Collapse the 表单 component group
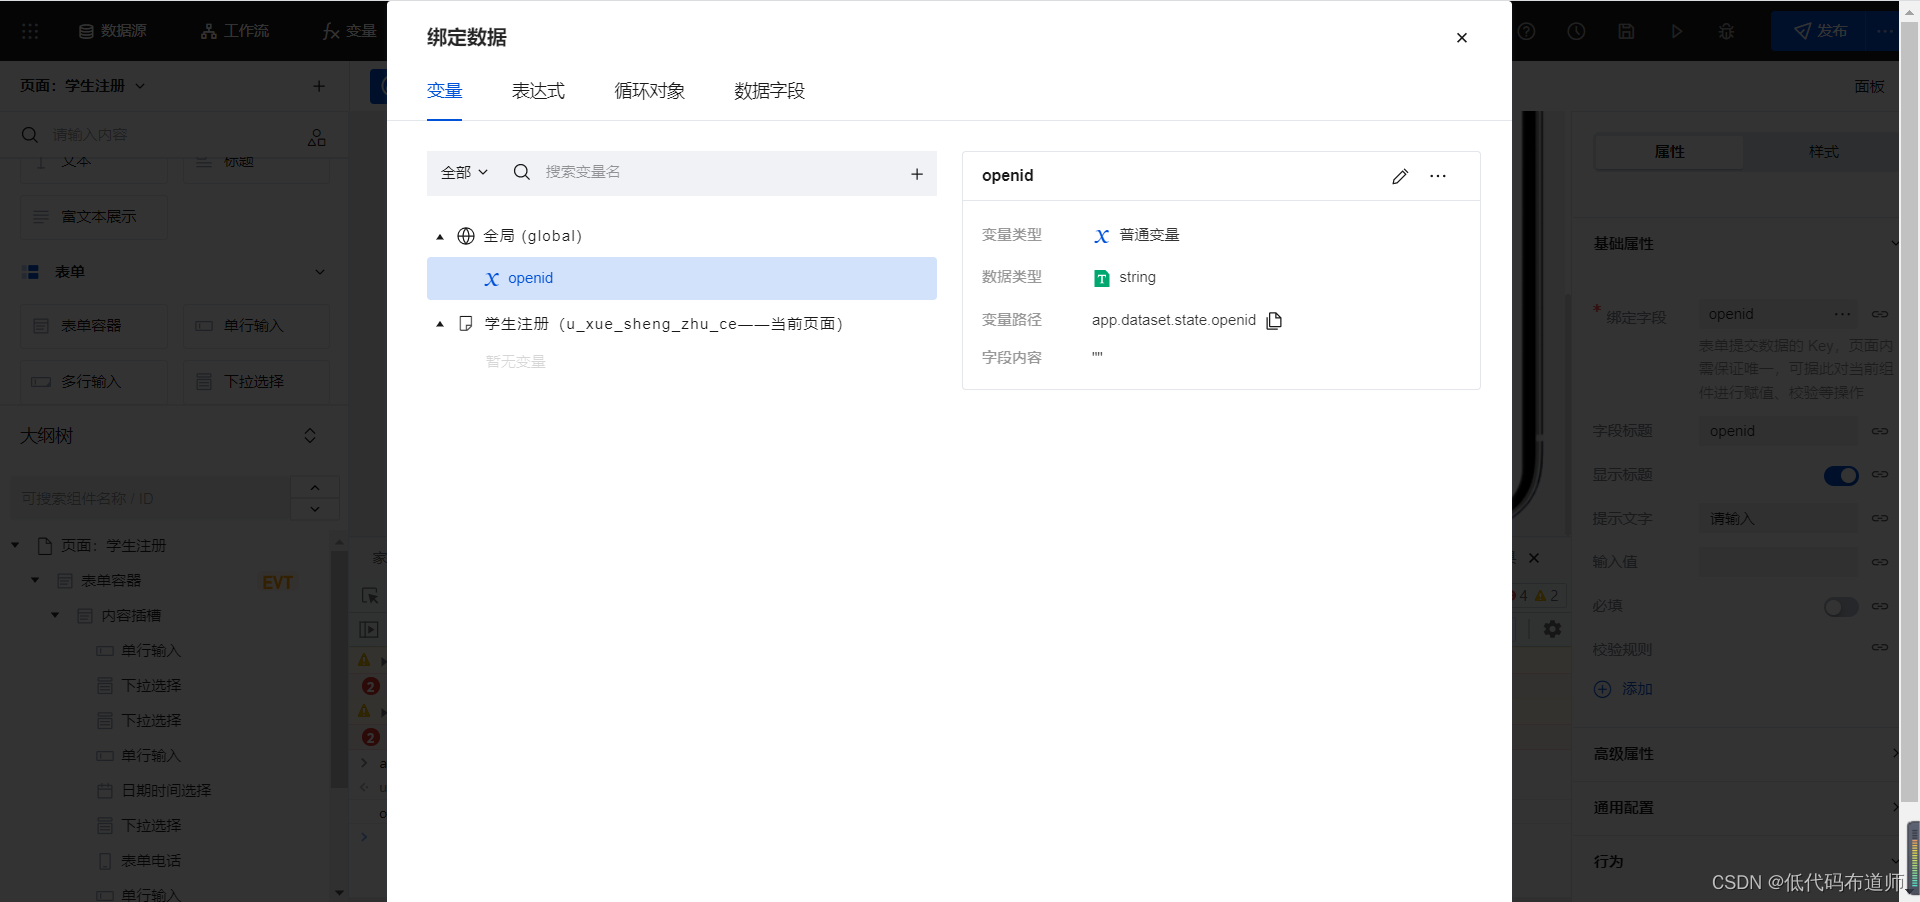1920x902 pixels. pos(320,272)
